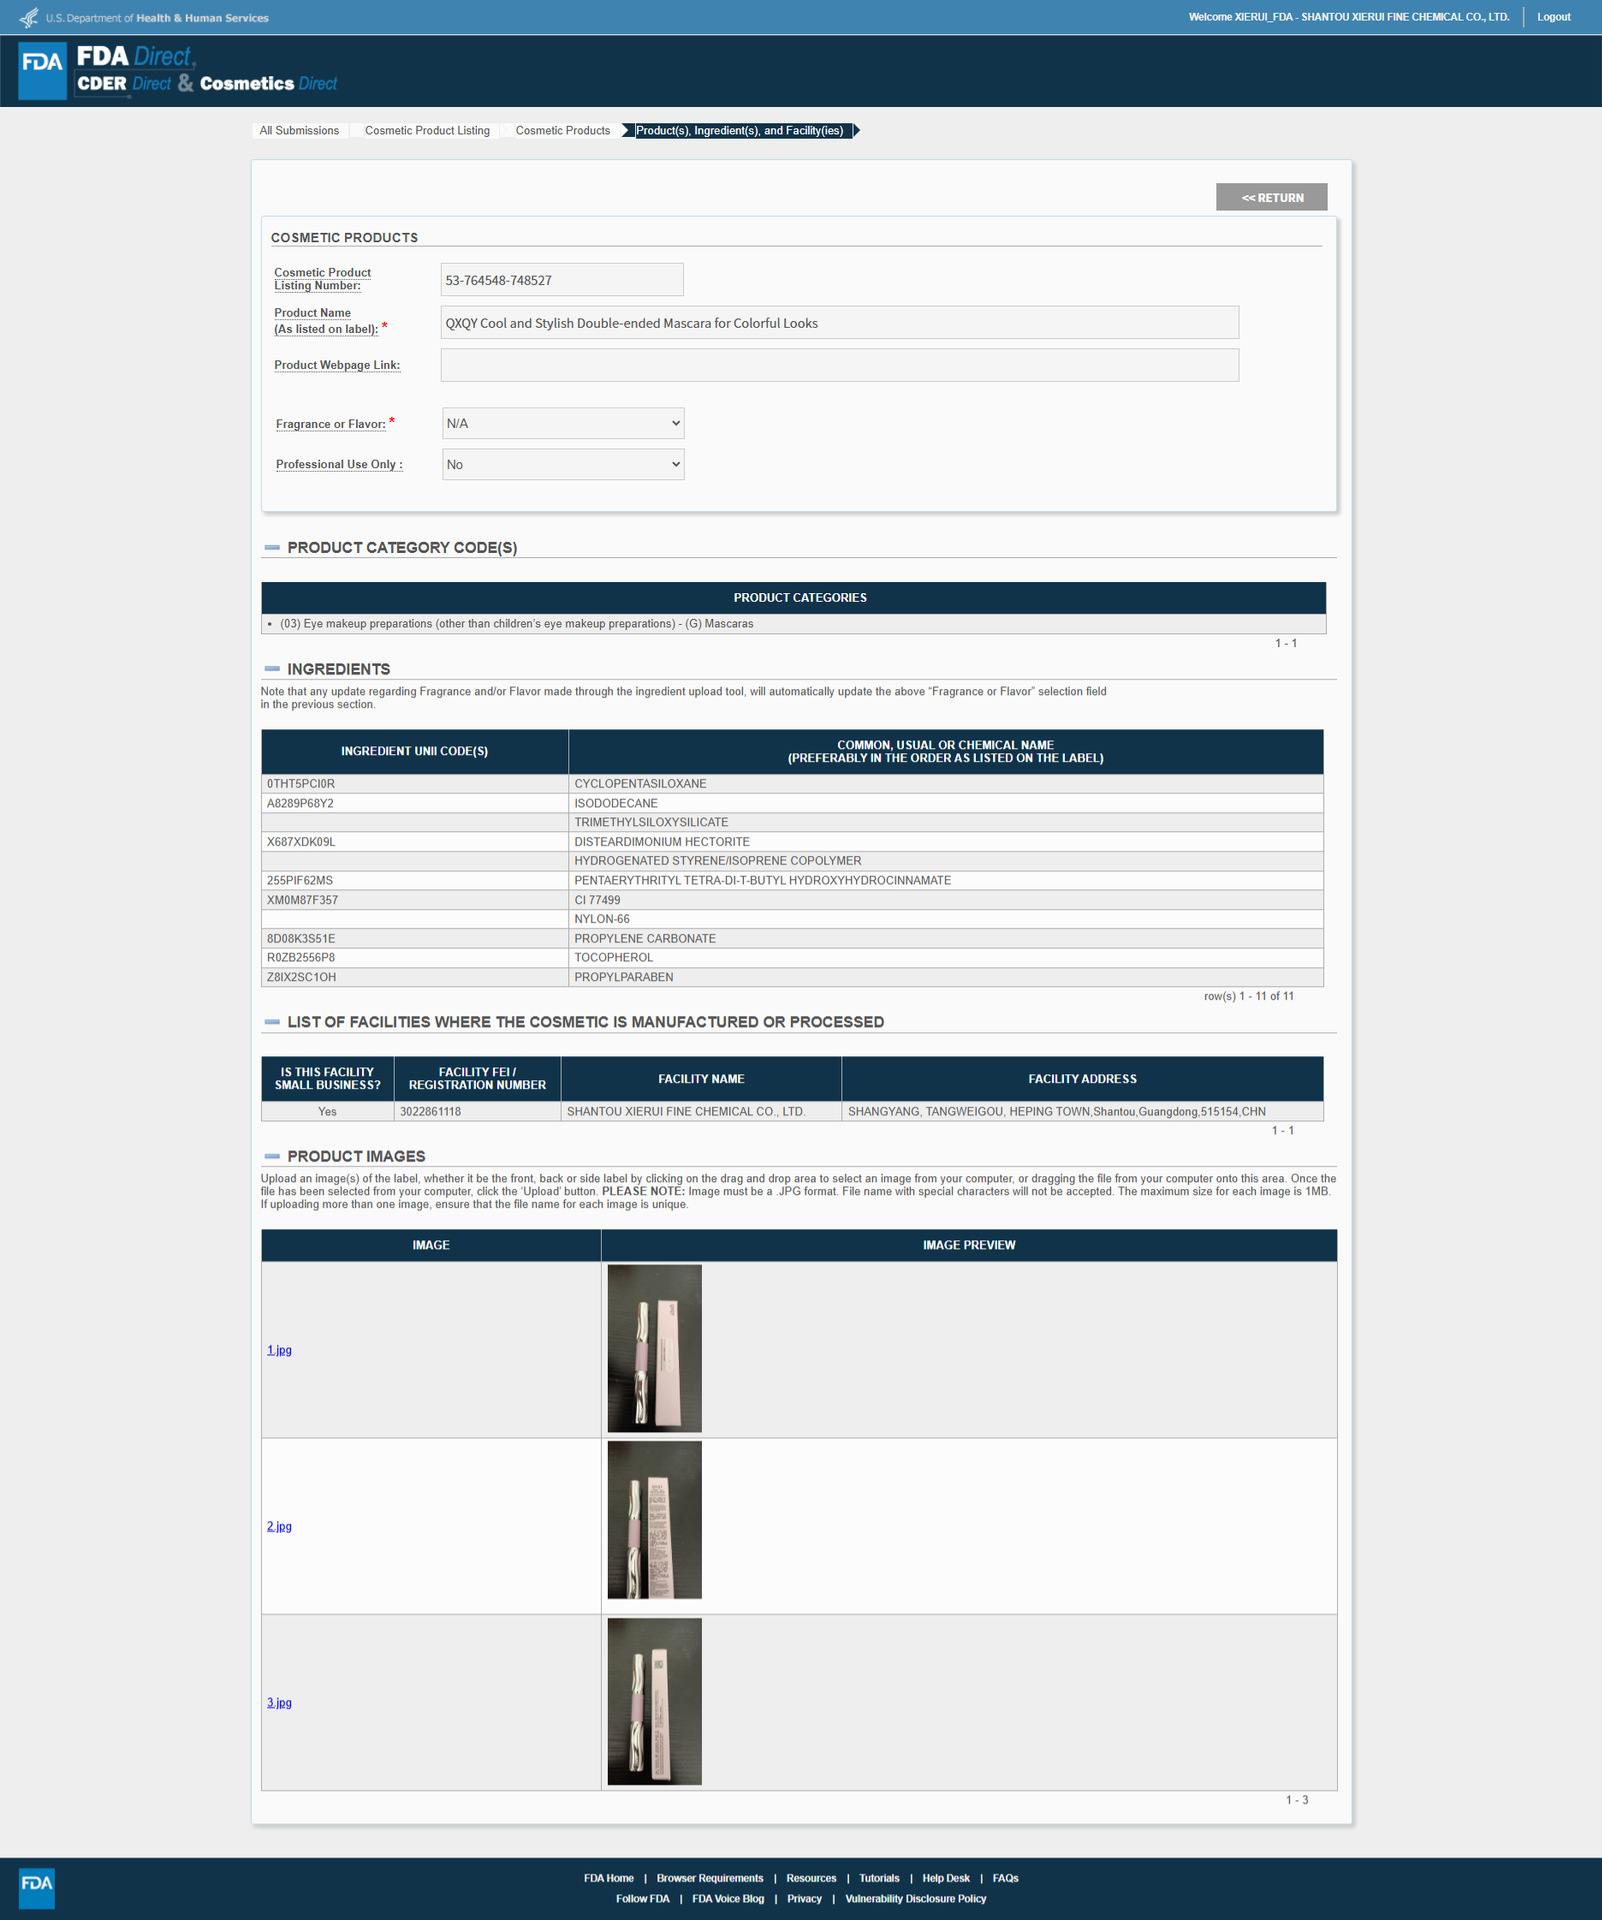The height and width of the screenshot is (1920, 1602).
Task: Click the Follow FDA footer link
Action: (x=643, y=1899)
